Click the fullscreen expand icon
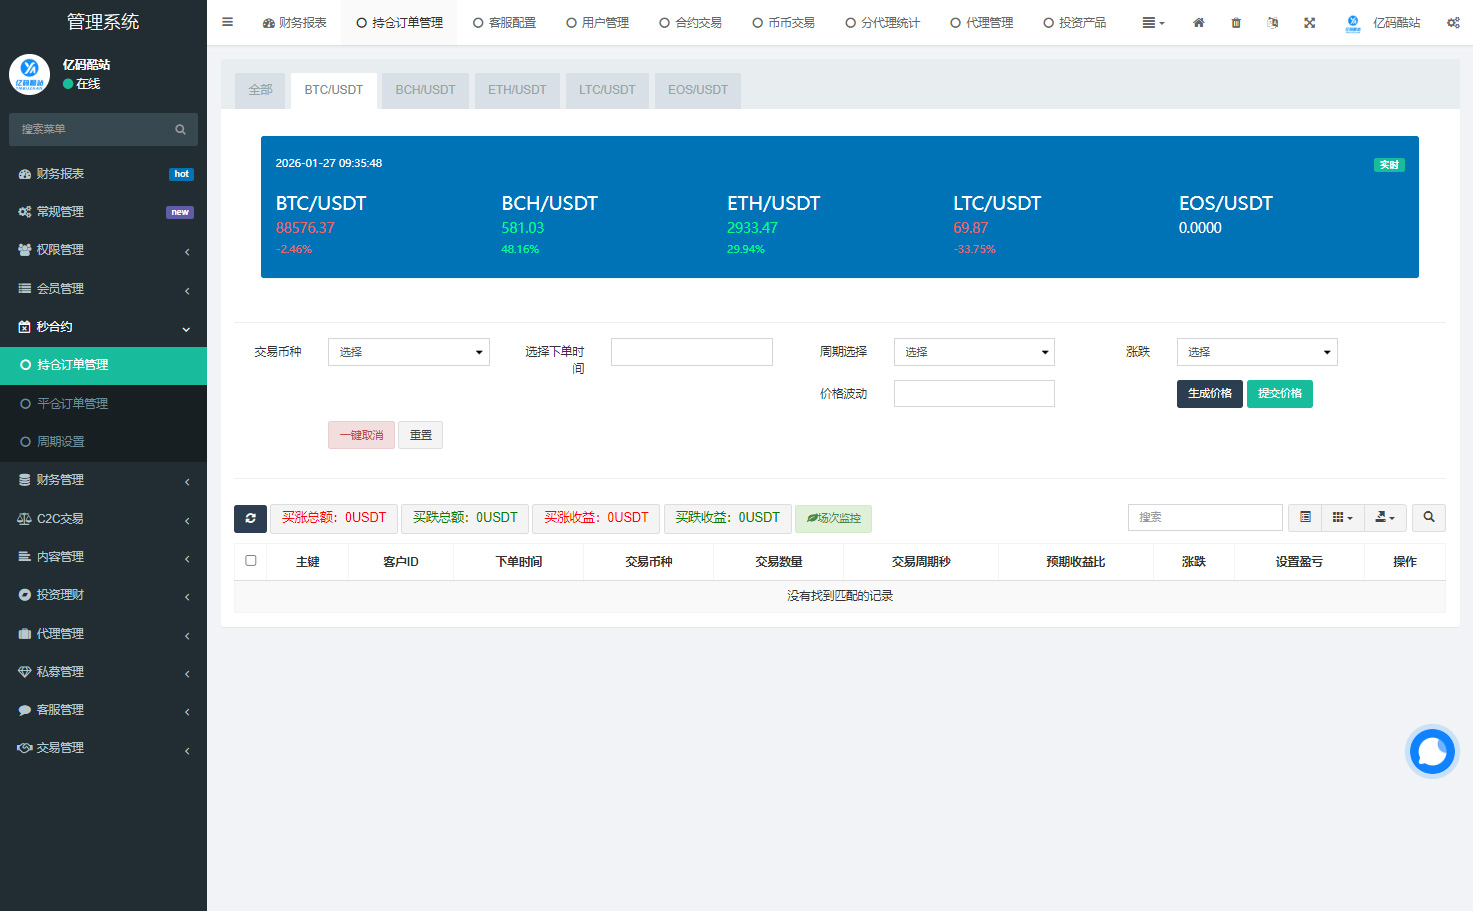 coord(1309,23)
